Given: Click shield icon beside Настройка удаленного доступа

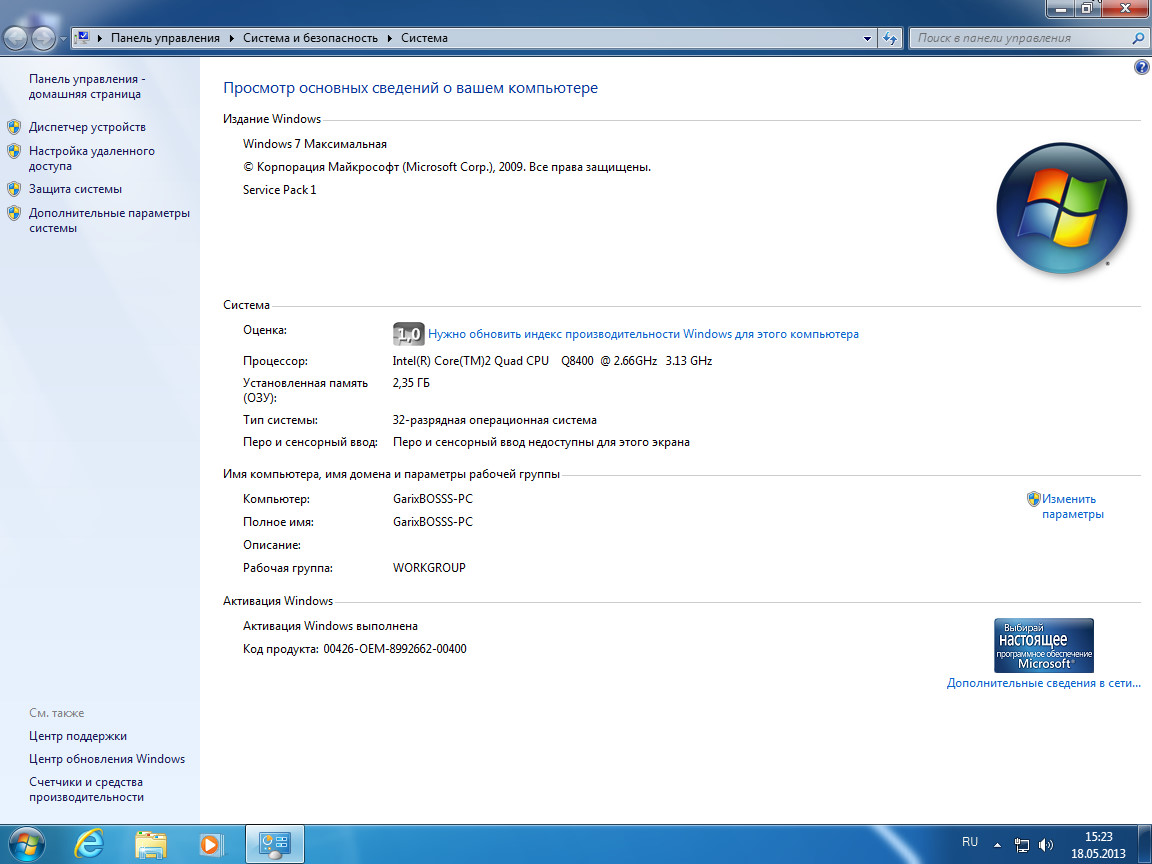Looking at the screenshot, I should tap(14, 151).
